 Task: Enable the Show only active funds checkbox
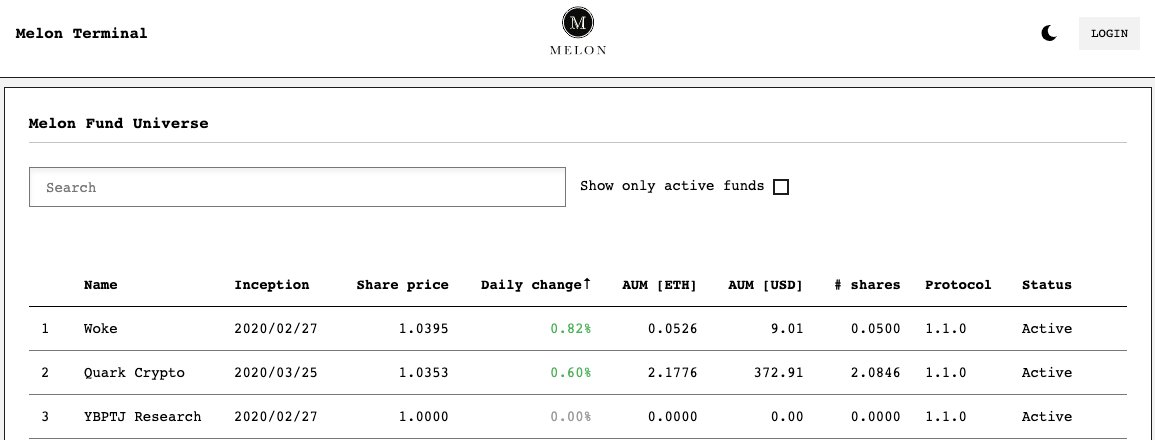pos(781,187)
